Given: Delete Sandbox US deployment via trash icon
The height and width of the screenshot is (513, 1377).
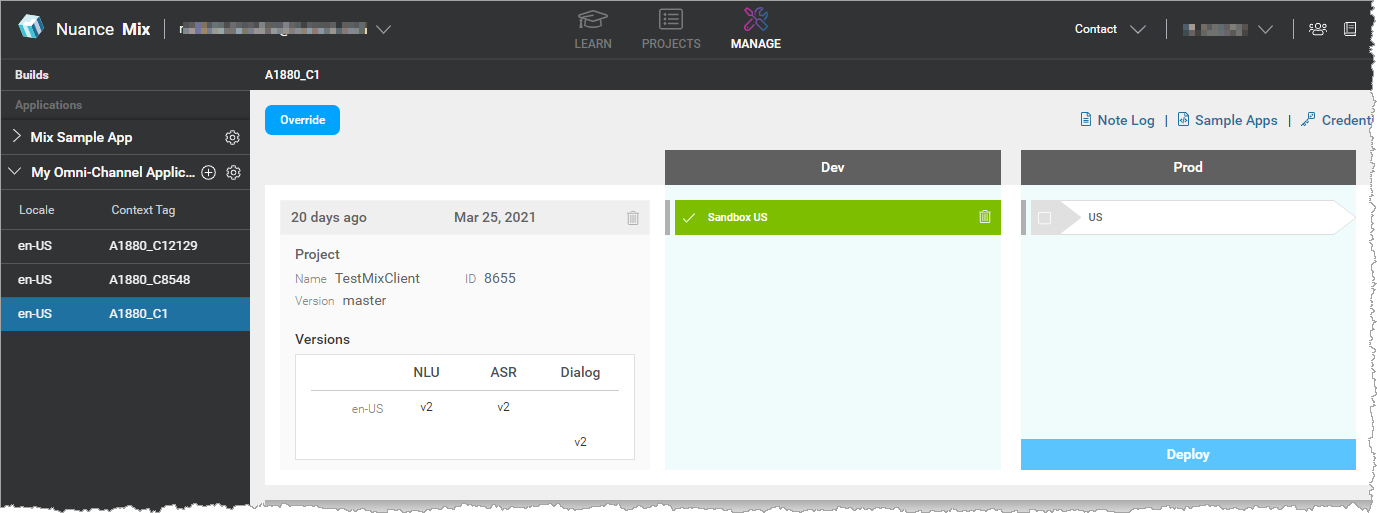Looking at the screenshot, I should click(984, 217).
